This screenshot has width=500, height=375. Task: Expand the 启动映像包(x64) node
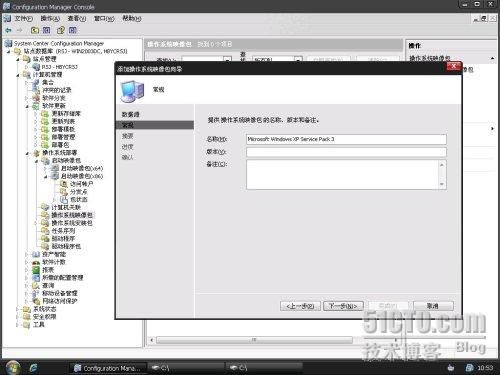[x=46, y=168]
